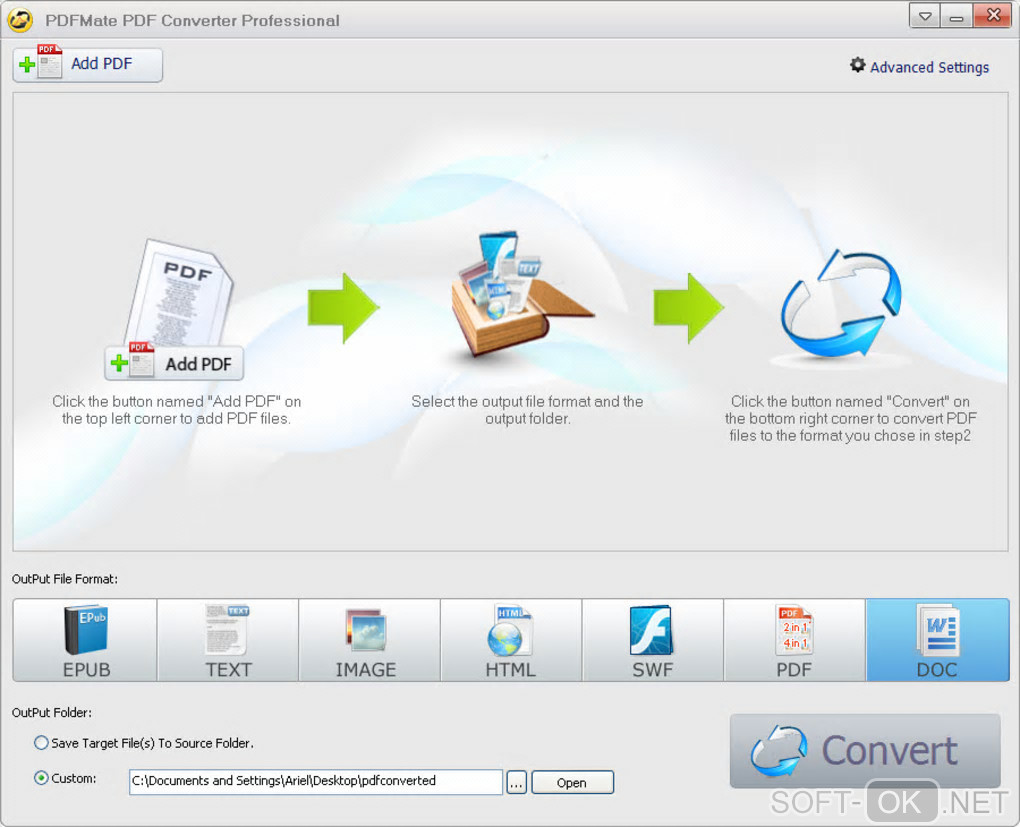The height and width of the screenshot is (827, 1020).
Task: Click the Advanced Settings gear icon
Action: pos(858,65)
